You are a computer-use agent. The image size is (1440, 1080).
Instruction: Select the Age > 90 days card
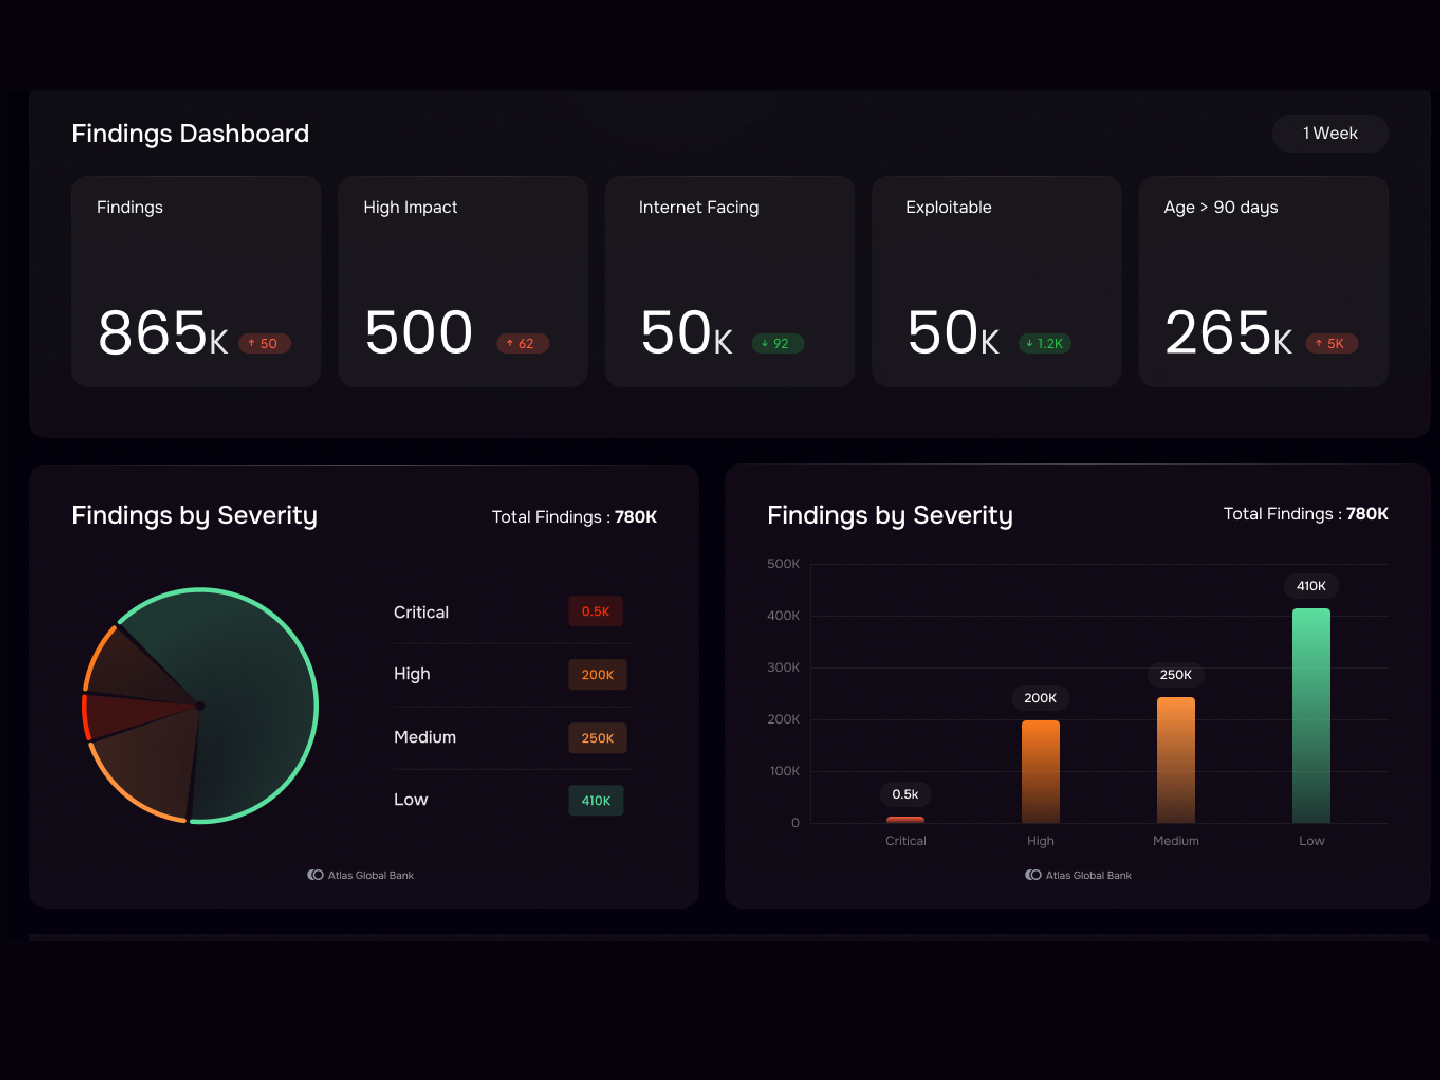(1263, 281)
